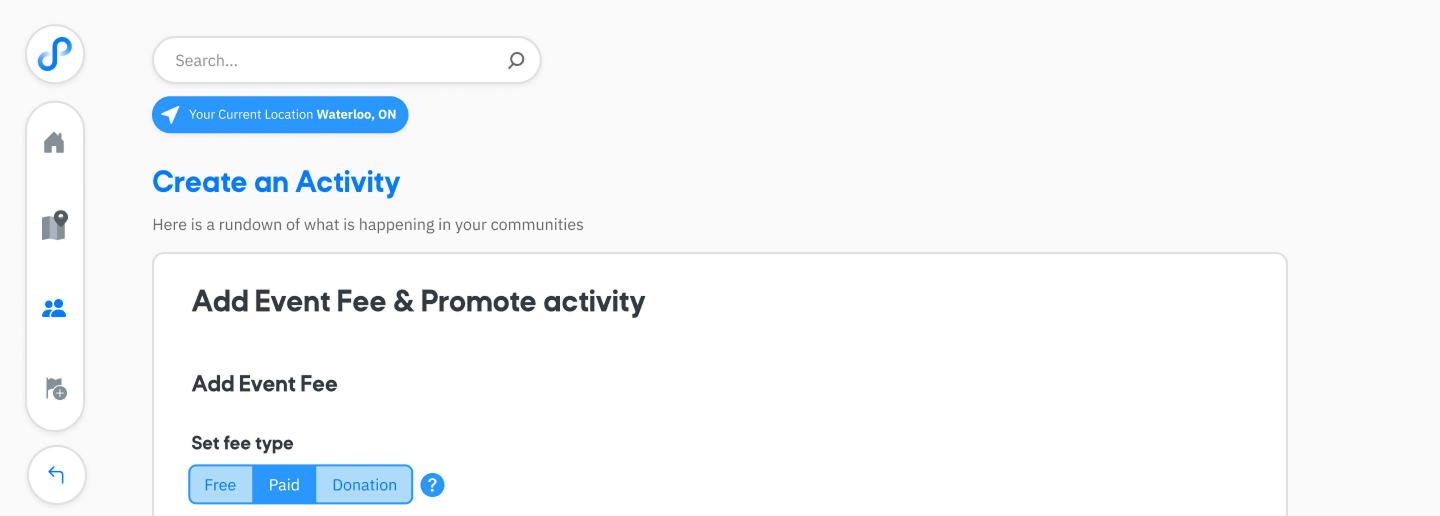1440x516 pixels.
Task: Open the map view icon
Action: [x=54, y=225]
